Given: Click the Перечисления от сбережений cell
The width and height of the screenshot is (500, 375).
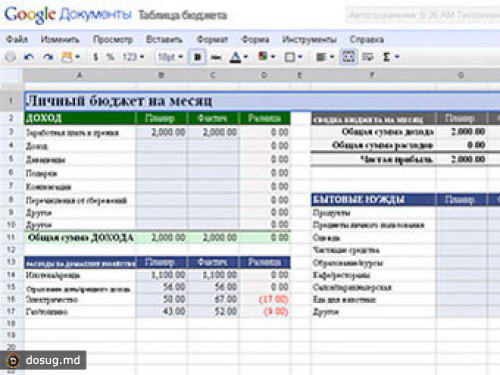Looking at the screenshot, I should click(x=80, y=200).
